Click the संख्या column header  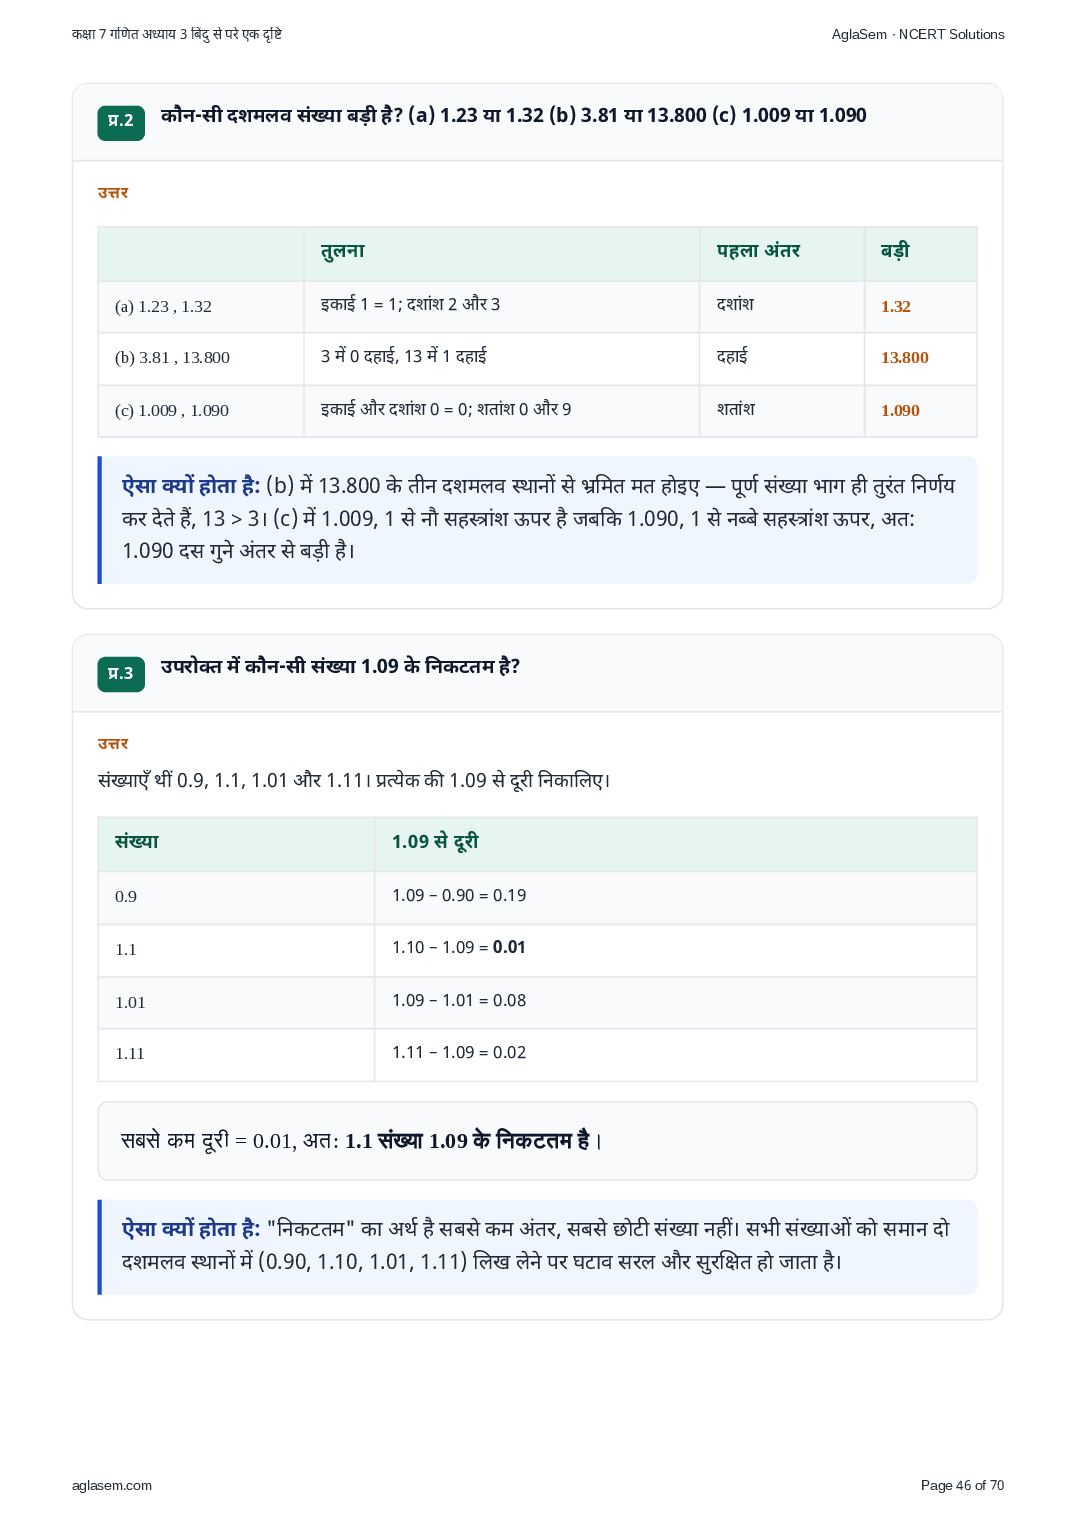pyautogui.click(x=236, y=844)
